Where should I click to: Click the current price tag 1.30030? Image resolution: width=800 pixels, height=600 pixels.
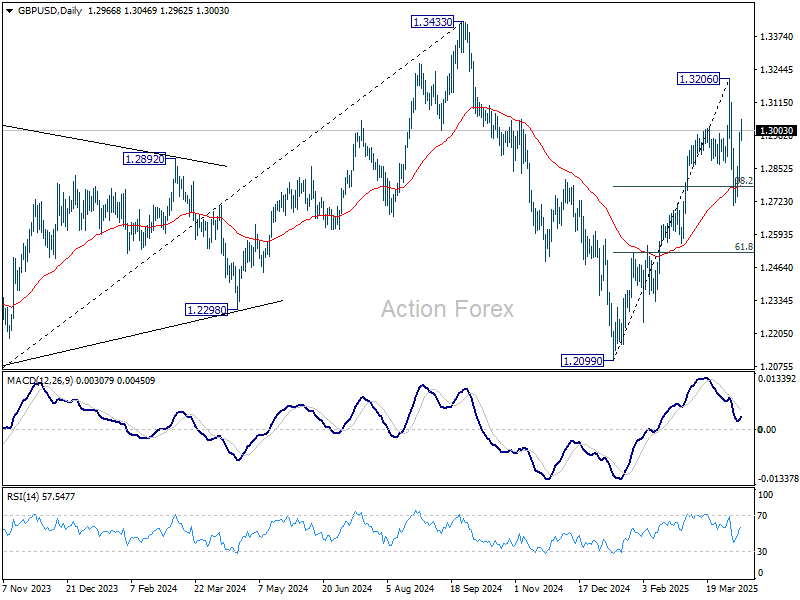(777, 131)
